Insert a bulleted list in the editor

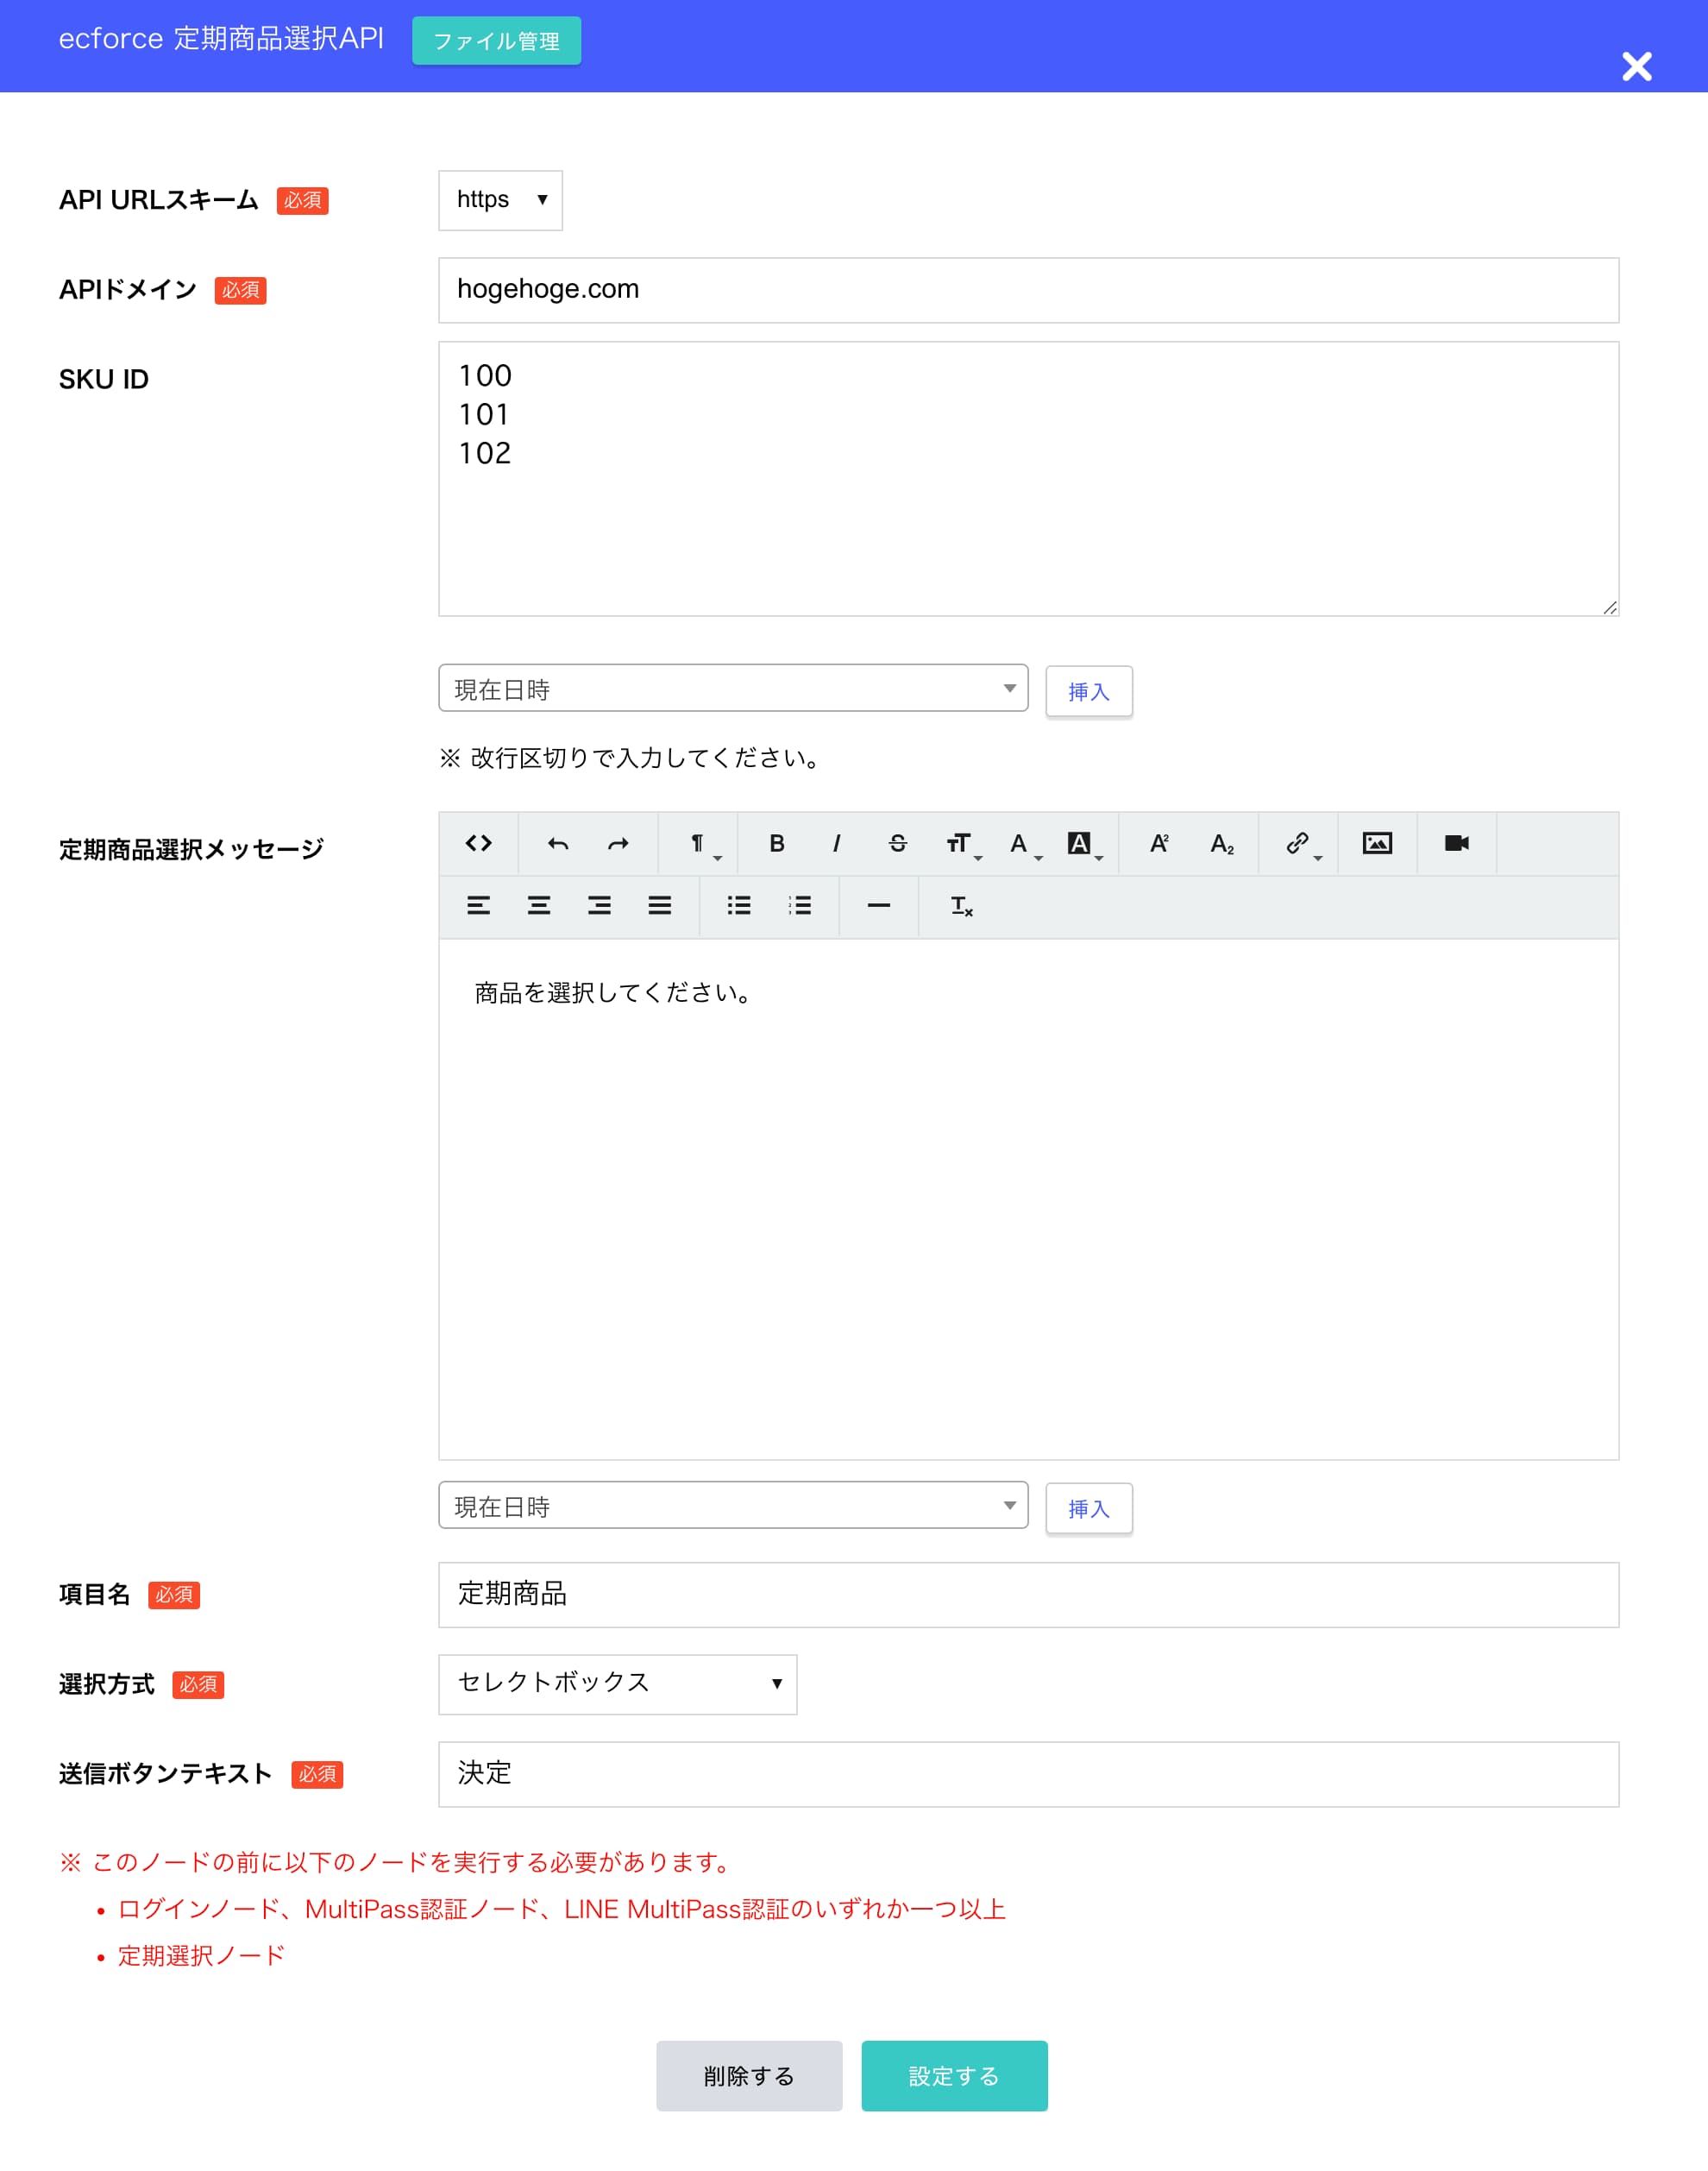coord(738,906)
